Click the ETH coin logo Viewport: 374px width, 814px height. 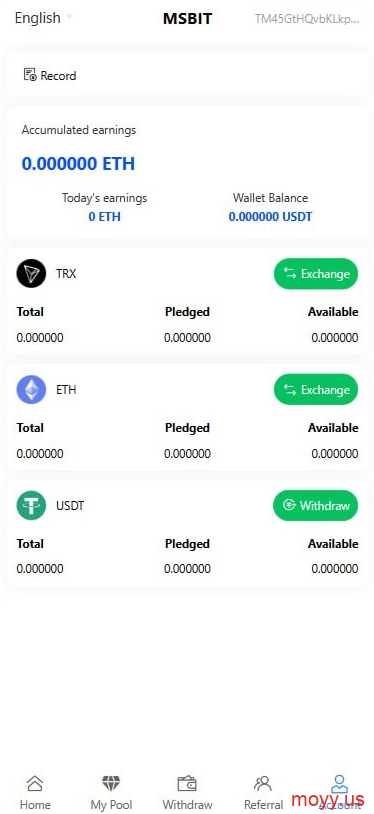tap(31, 389)
